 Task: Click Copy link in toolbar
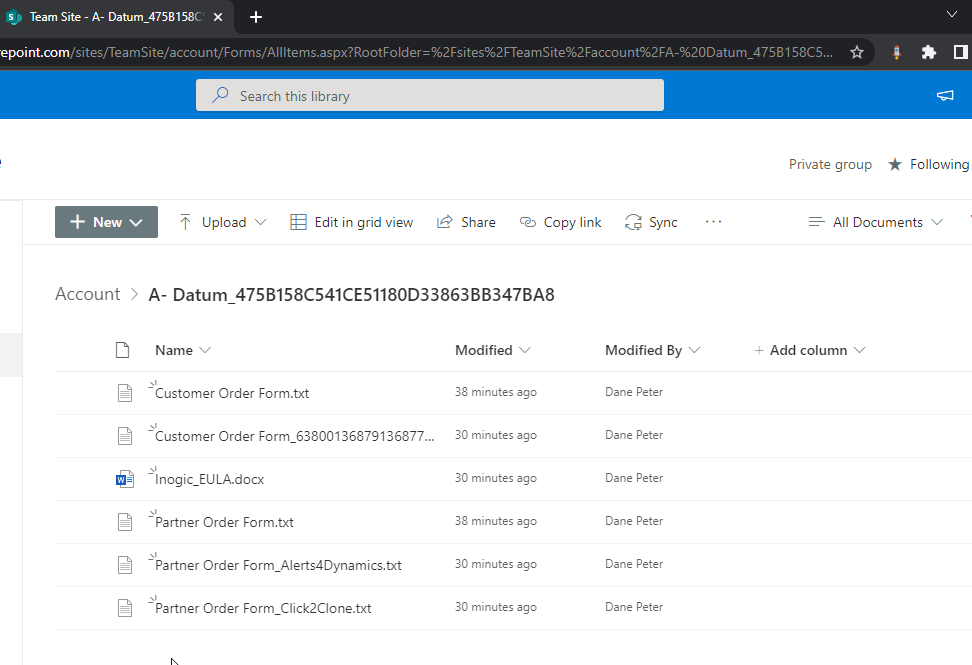pyautogui.click(x=560, y=222)
